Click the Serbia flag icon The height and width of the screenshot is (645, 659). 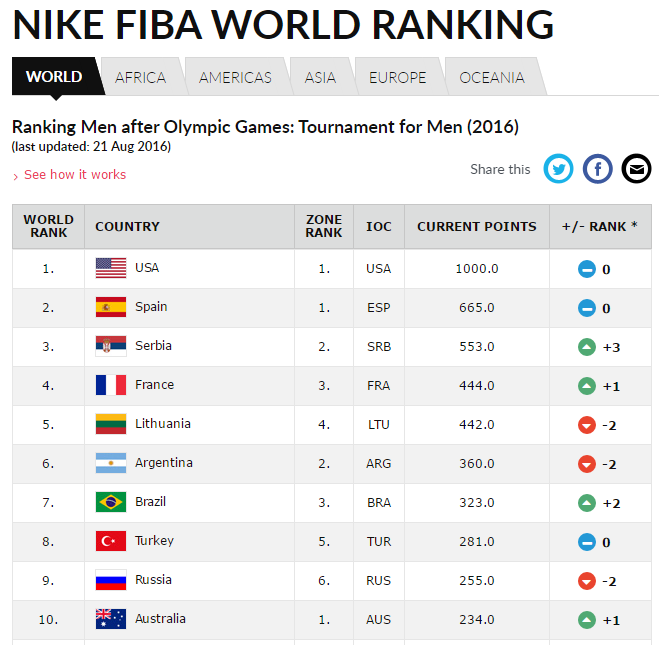tap(111, 346)
